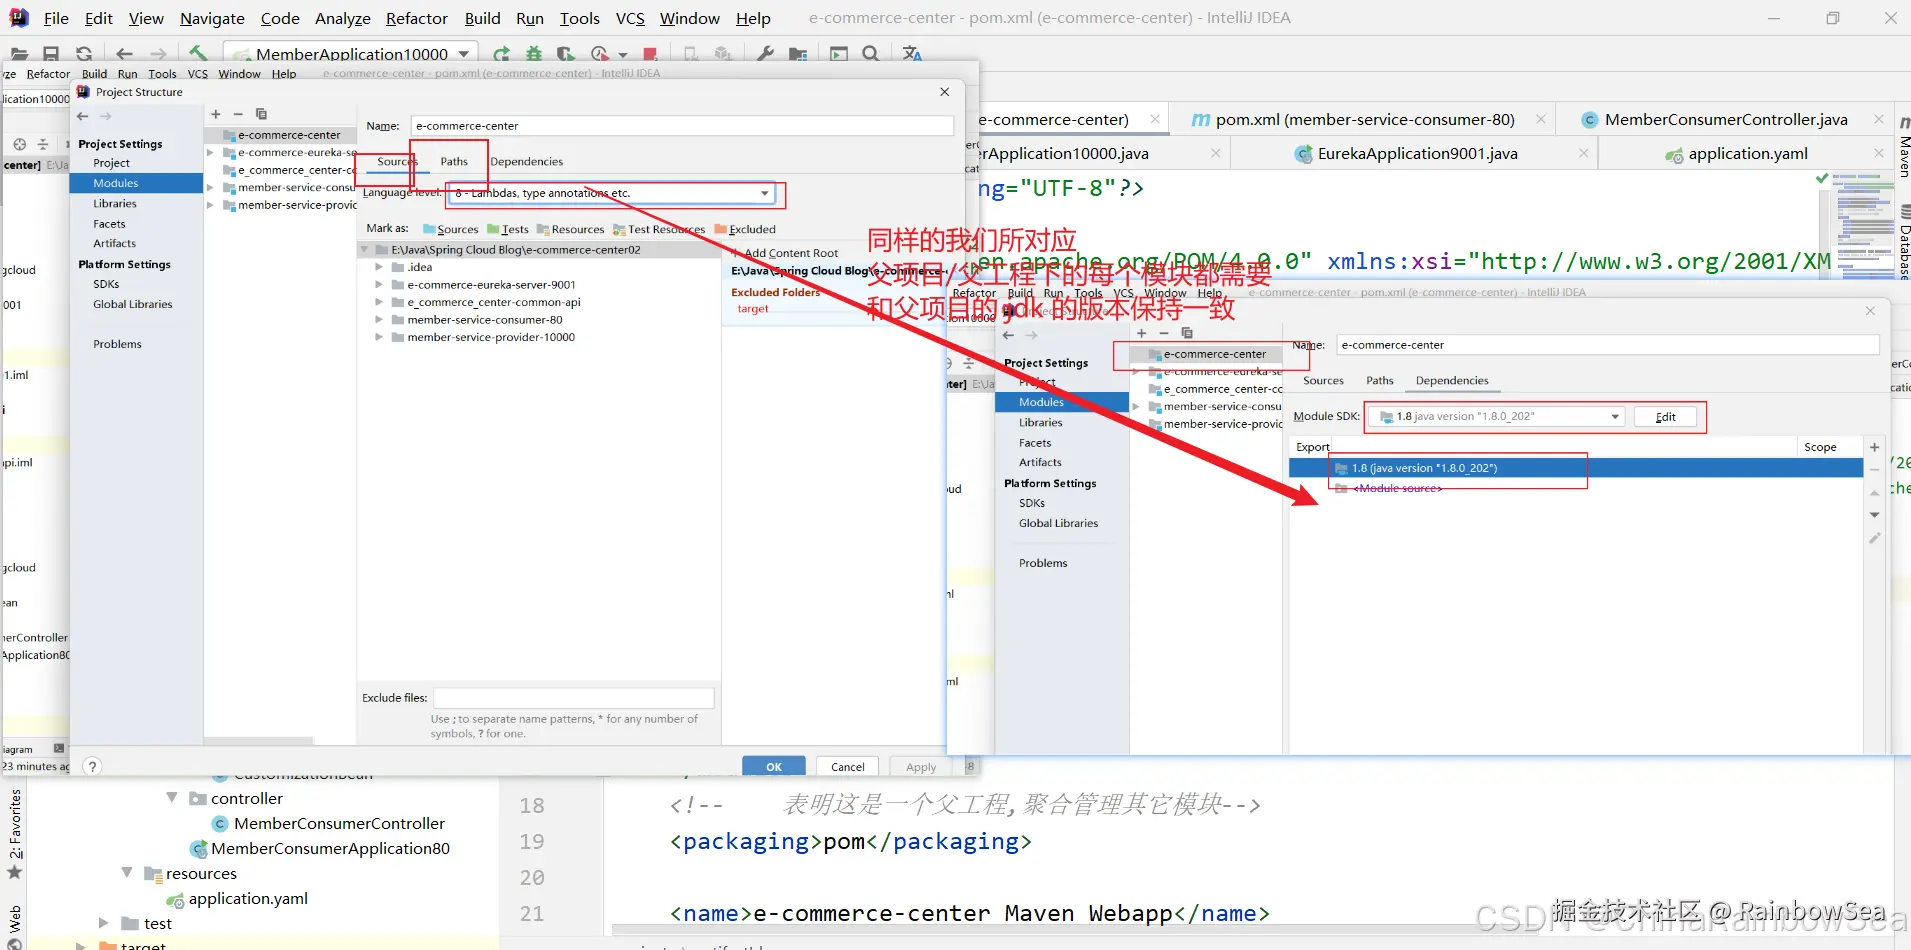Select Artifacts in left Project Settings
The image size is (1911, 950).
coord(115,243)
